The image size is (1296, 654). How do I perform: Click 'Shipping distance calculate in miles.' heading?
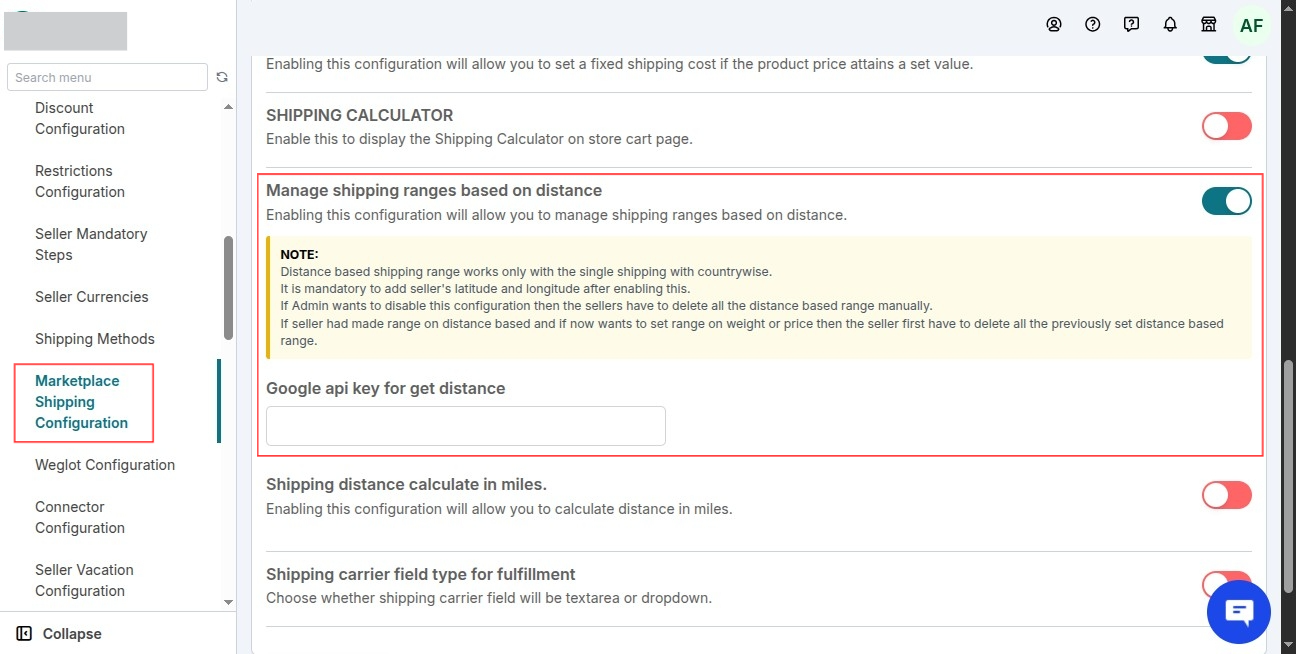coord(406,484)
